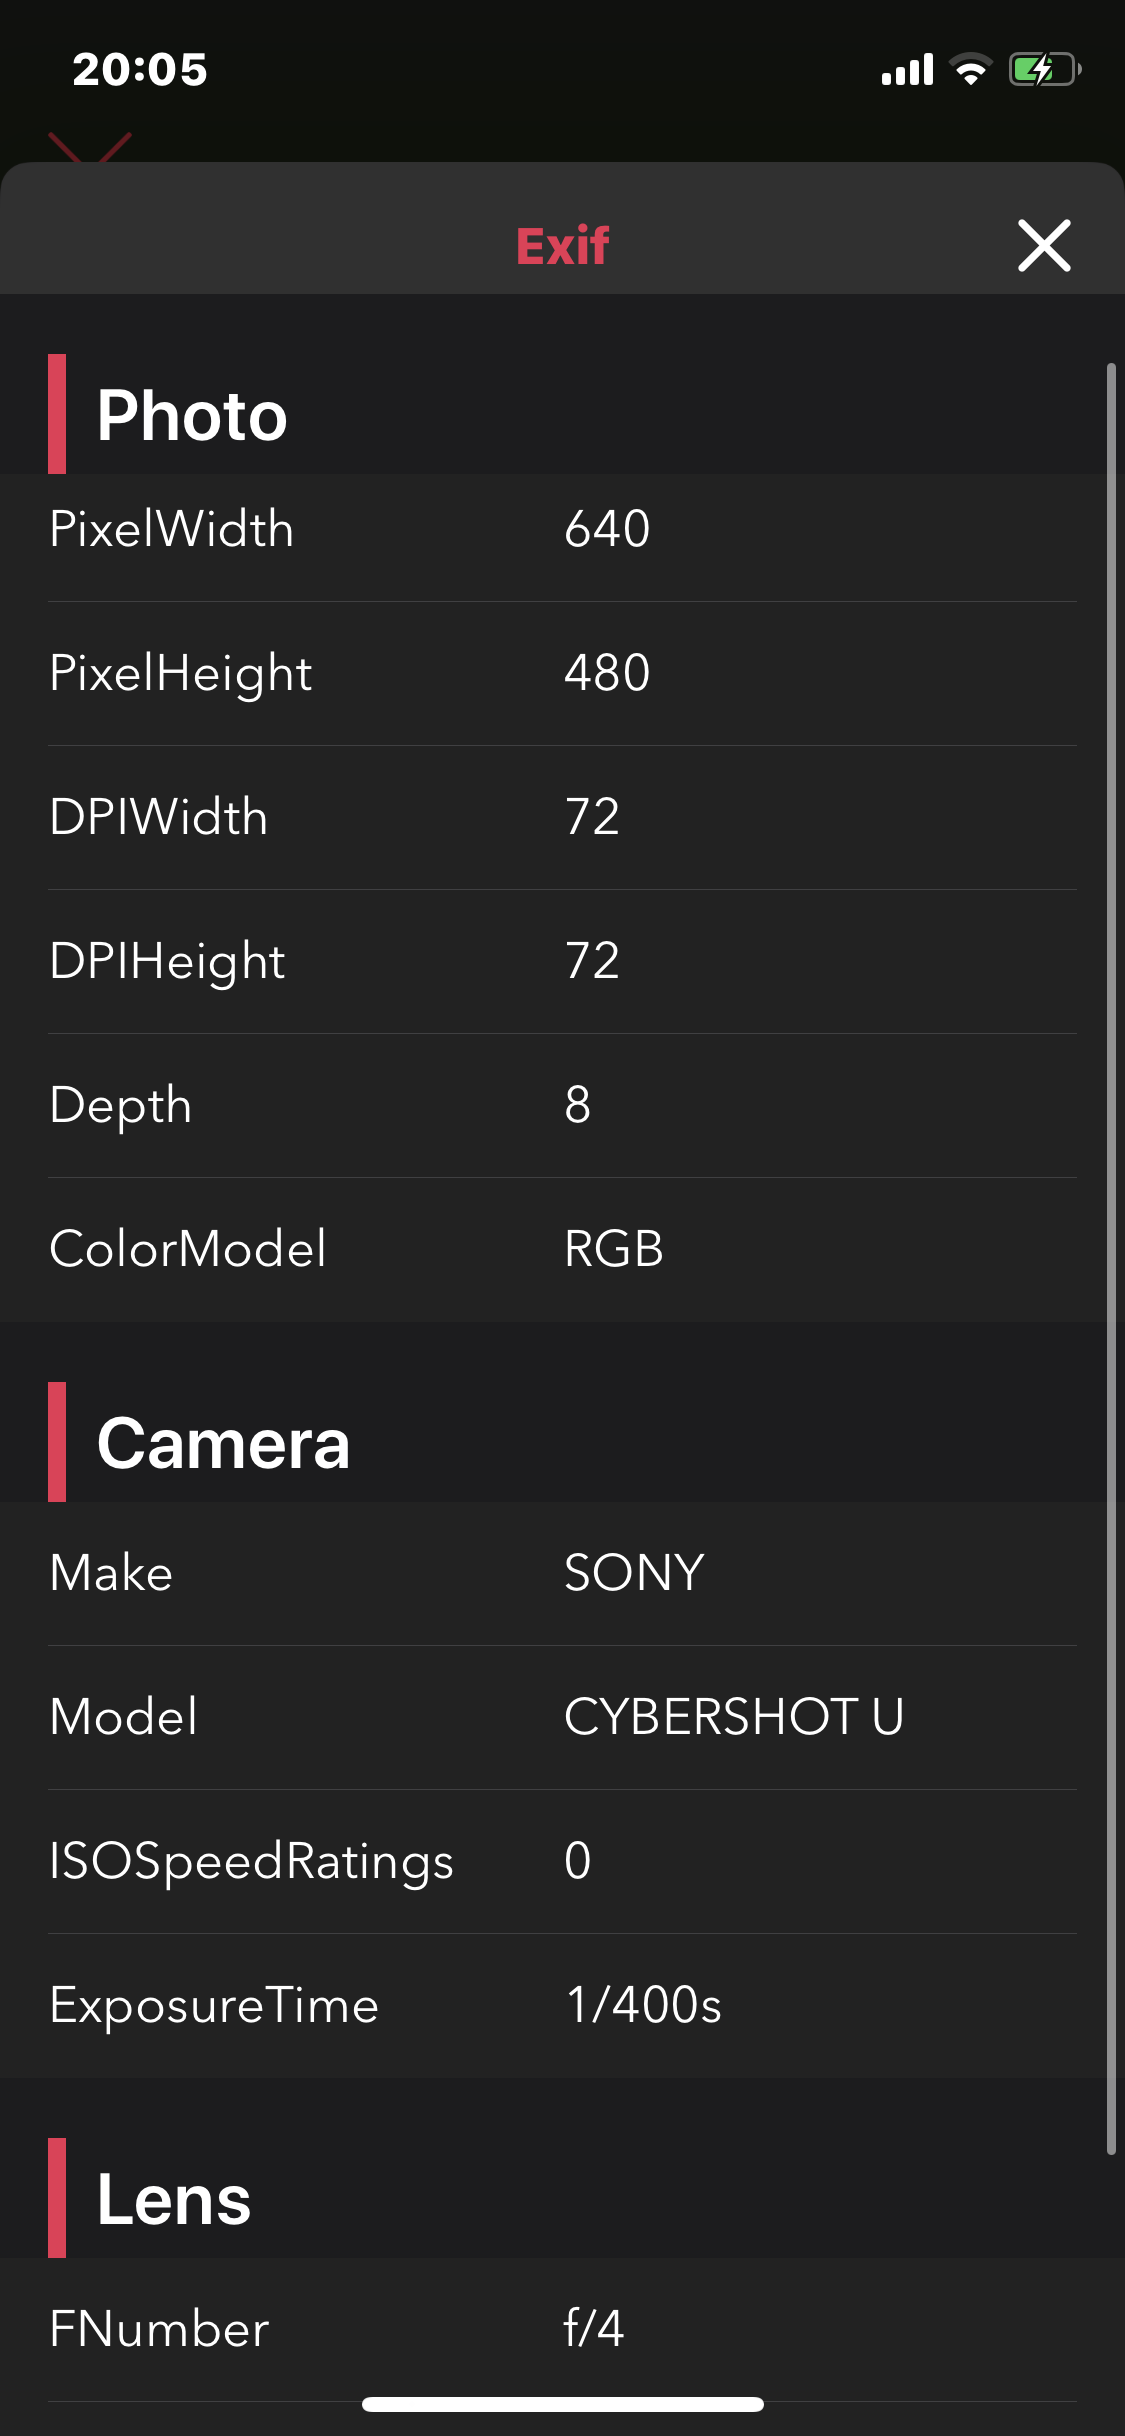Tap the DPIHeight entry

562,961
